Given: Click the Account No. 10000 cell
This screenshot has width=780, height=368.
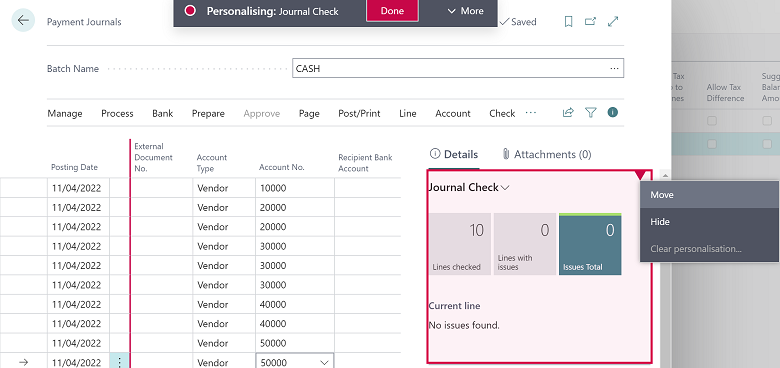Looking at the screenshot, I should tap(295, 188).
